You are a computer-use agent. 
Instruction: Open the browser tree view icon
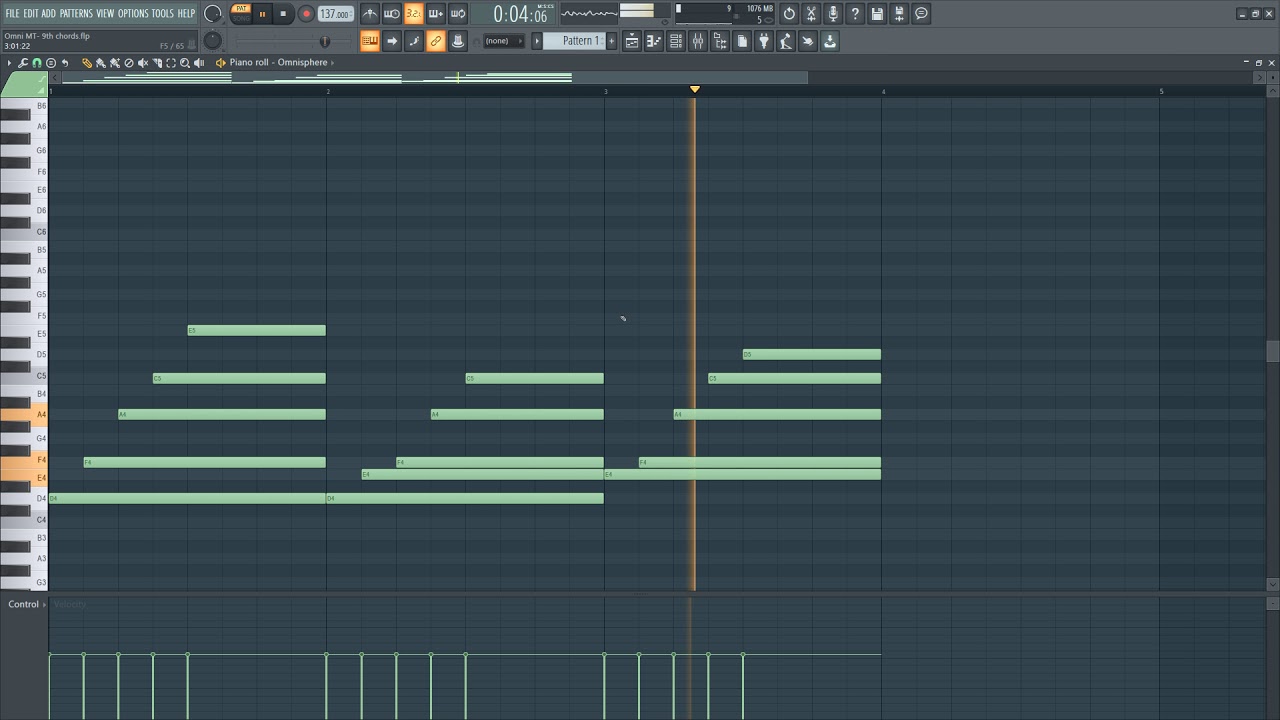[720, 41]
